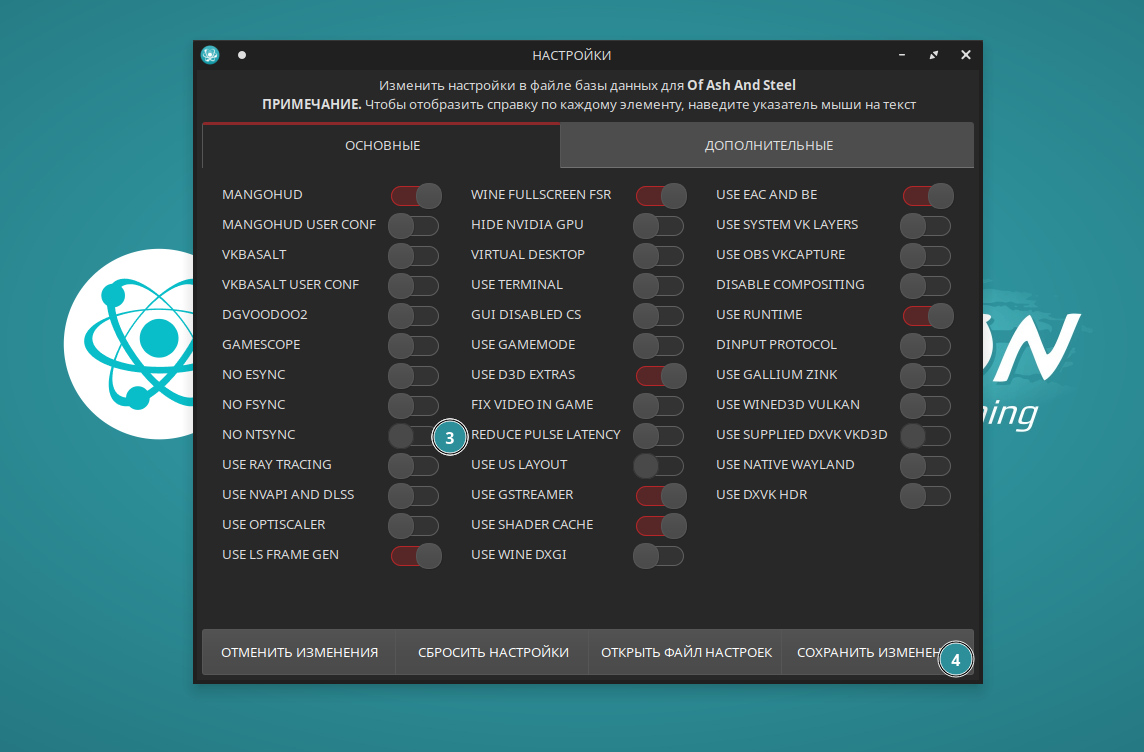The image size is (1144, 752).
Task: Click the USE GAMEMODE label
Action: pyautogui.click(x=522, y=344)
